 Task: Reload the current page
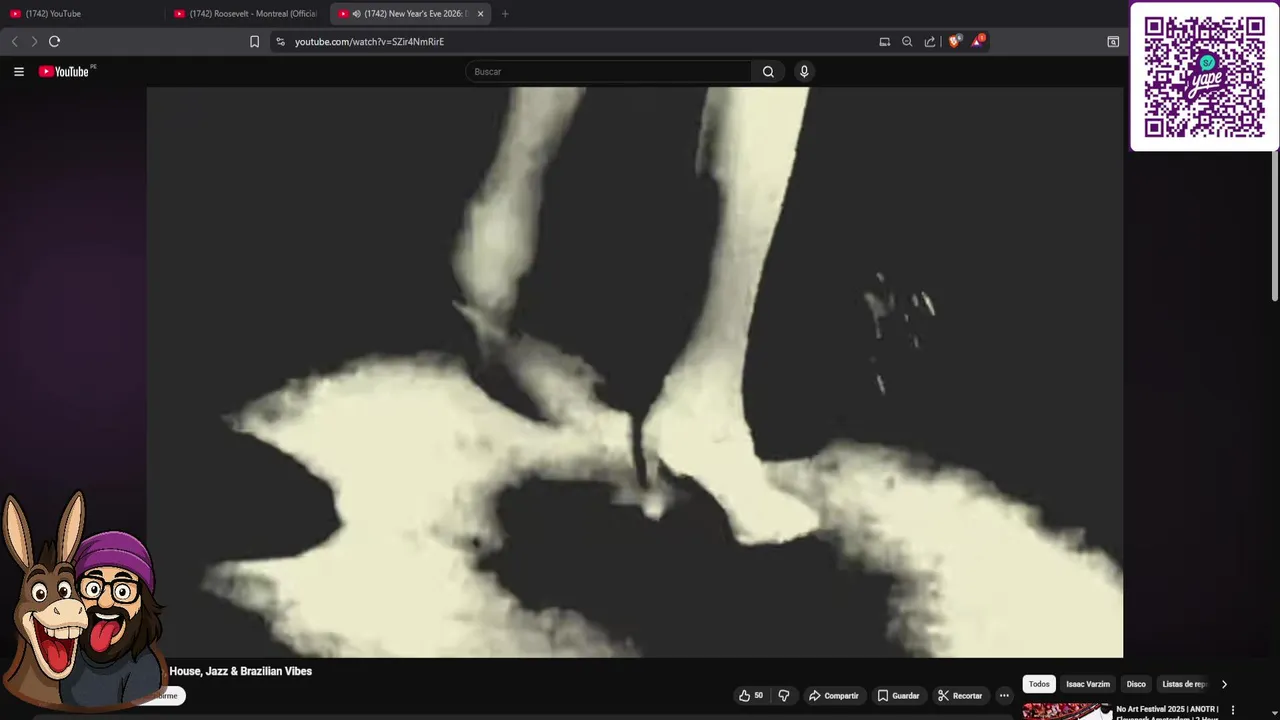54,41
